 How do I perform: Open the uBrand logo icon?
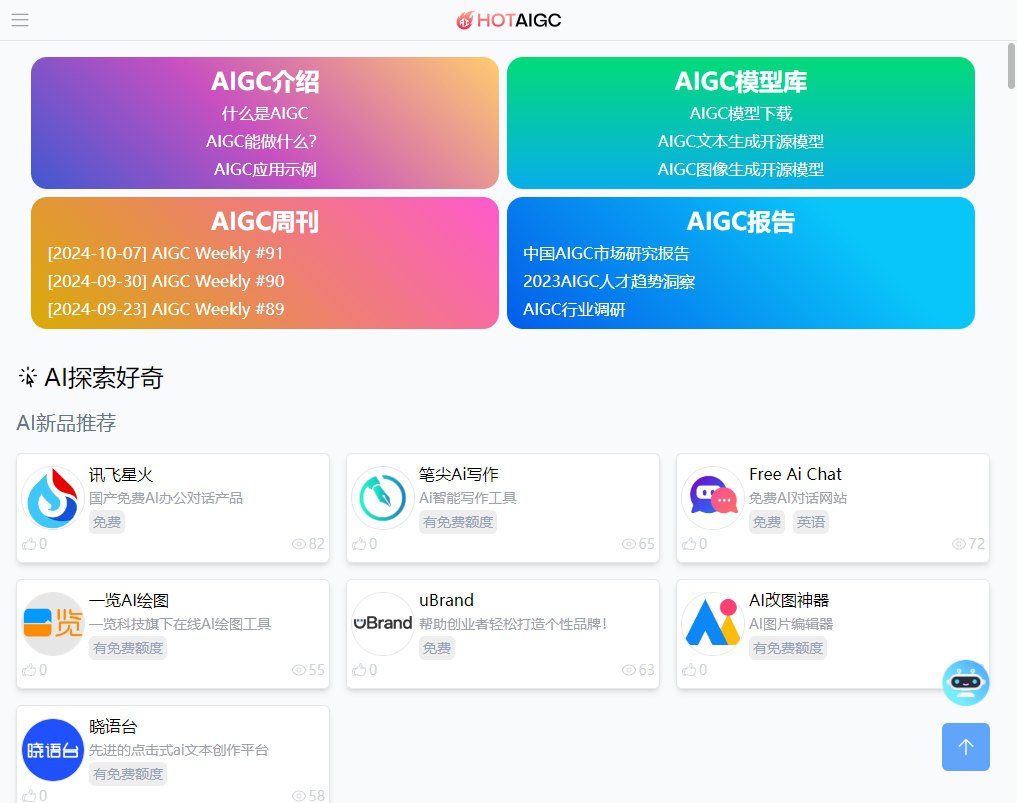click(383, 624)
